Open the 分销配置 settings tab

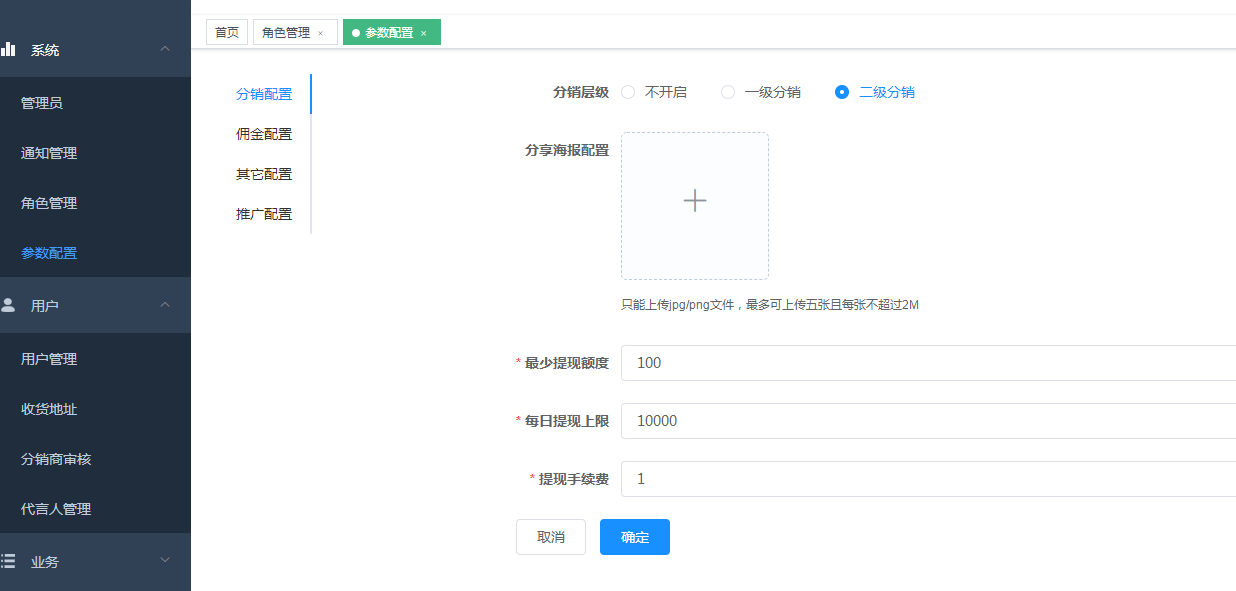click(264, 94)
